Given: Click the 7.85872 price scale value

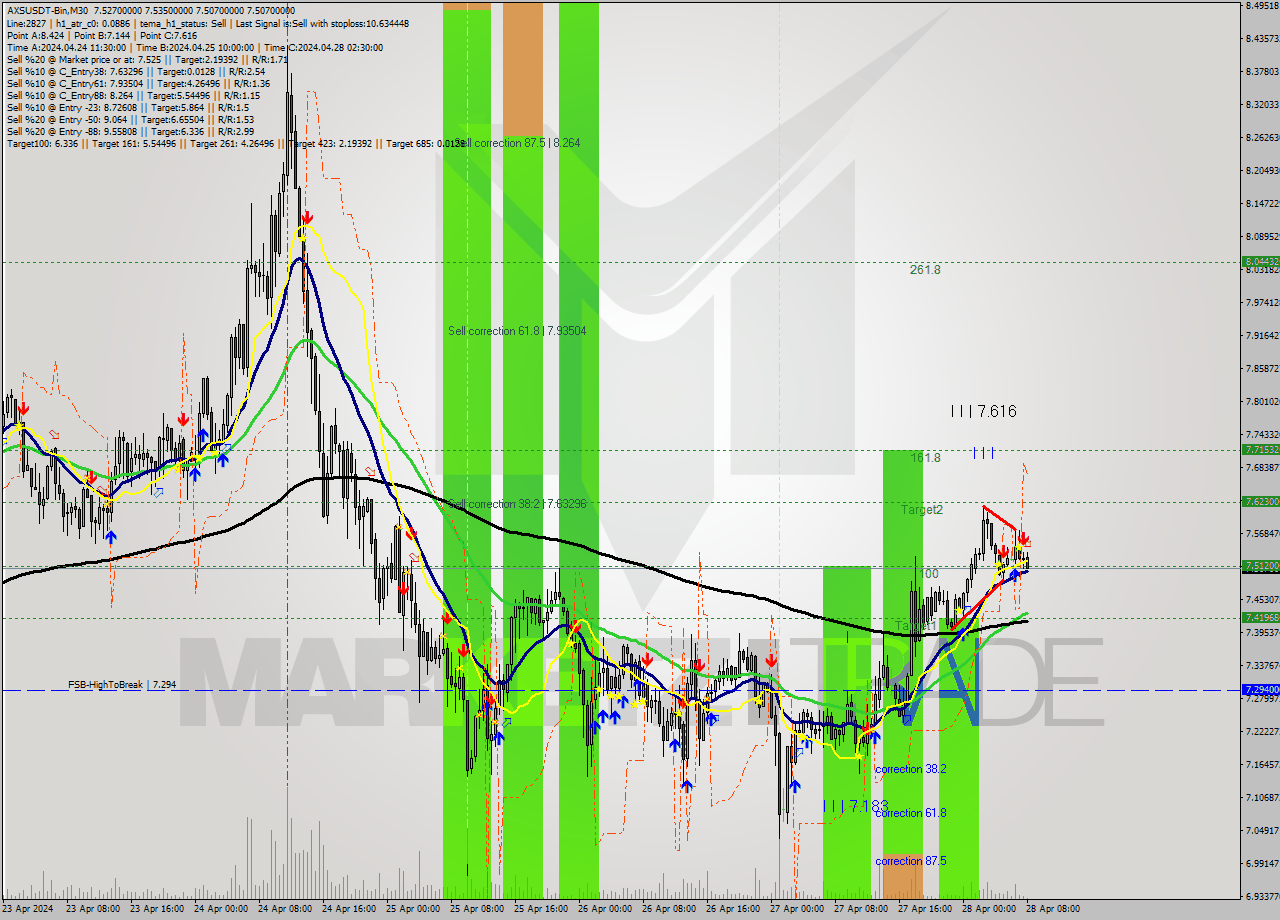Looking at the screenshot, I should [x=1262, y=368].
